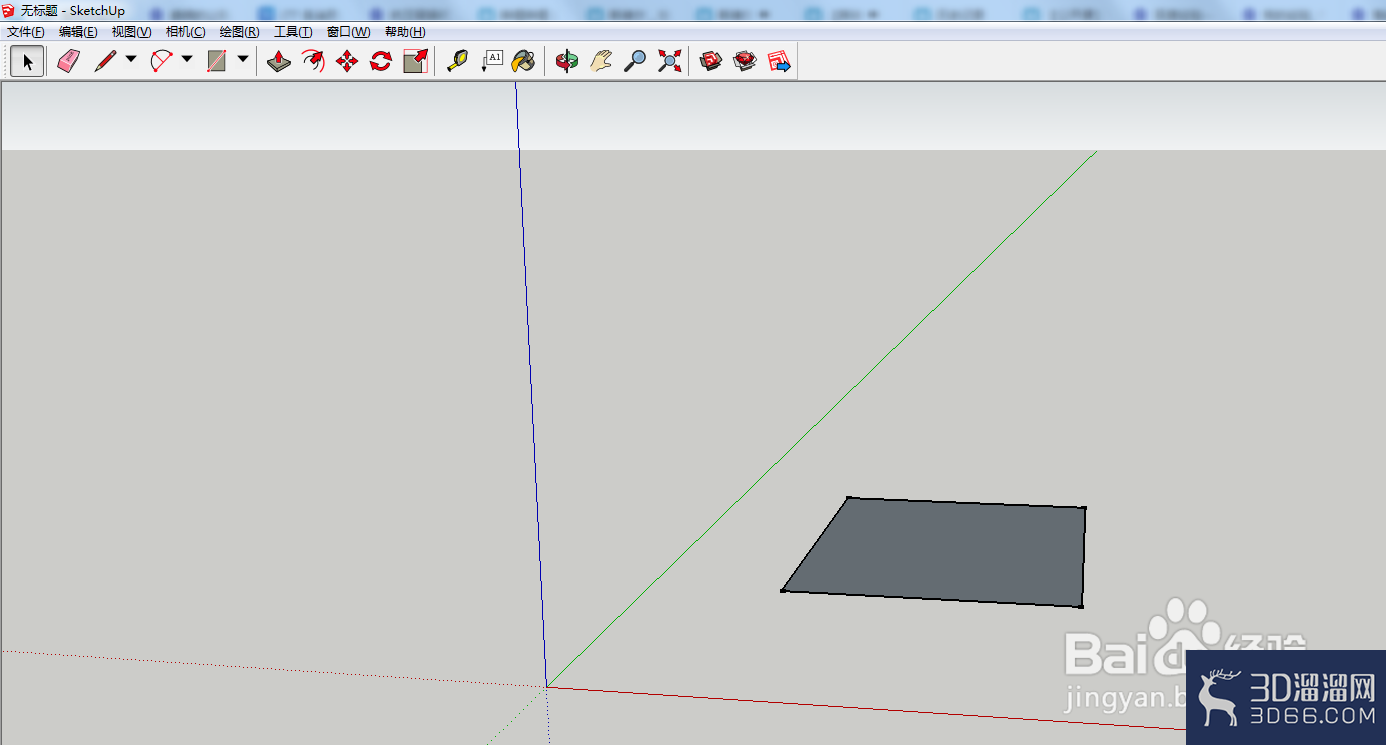1386x745 pixels.
Task: Select the arrow Select tool
Action: [28, 62]
